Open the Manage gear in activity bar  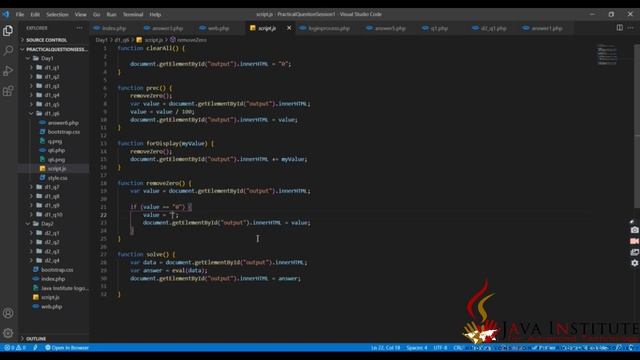pos(8,333)
